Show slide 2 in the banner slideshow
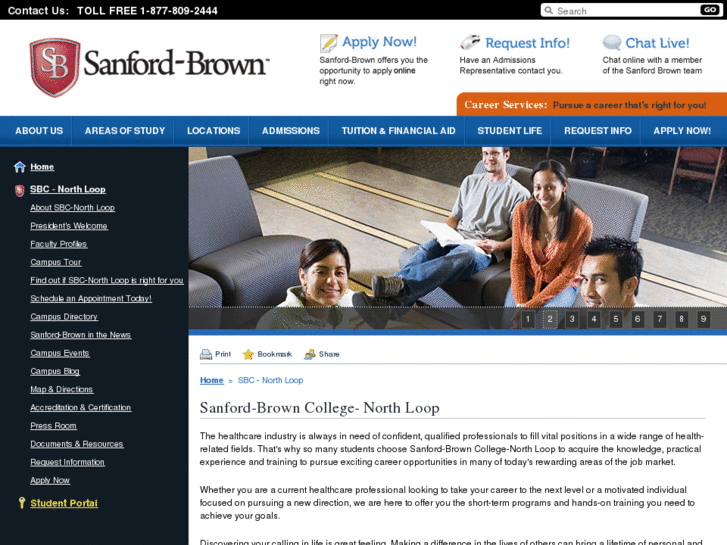The width and height of the screenshot is (727, 545). point(550,319)
